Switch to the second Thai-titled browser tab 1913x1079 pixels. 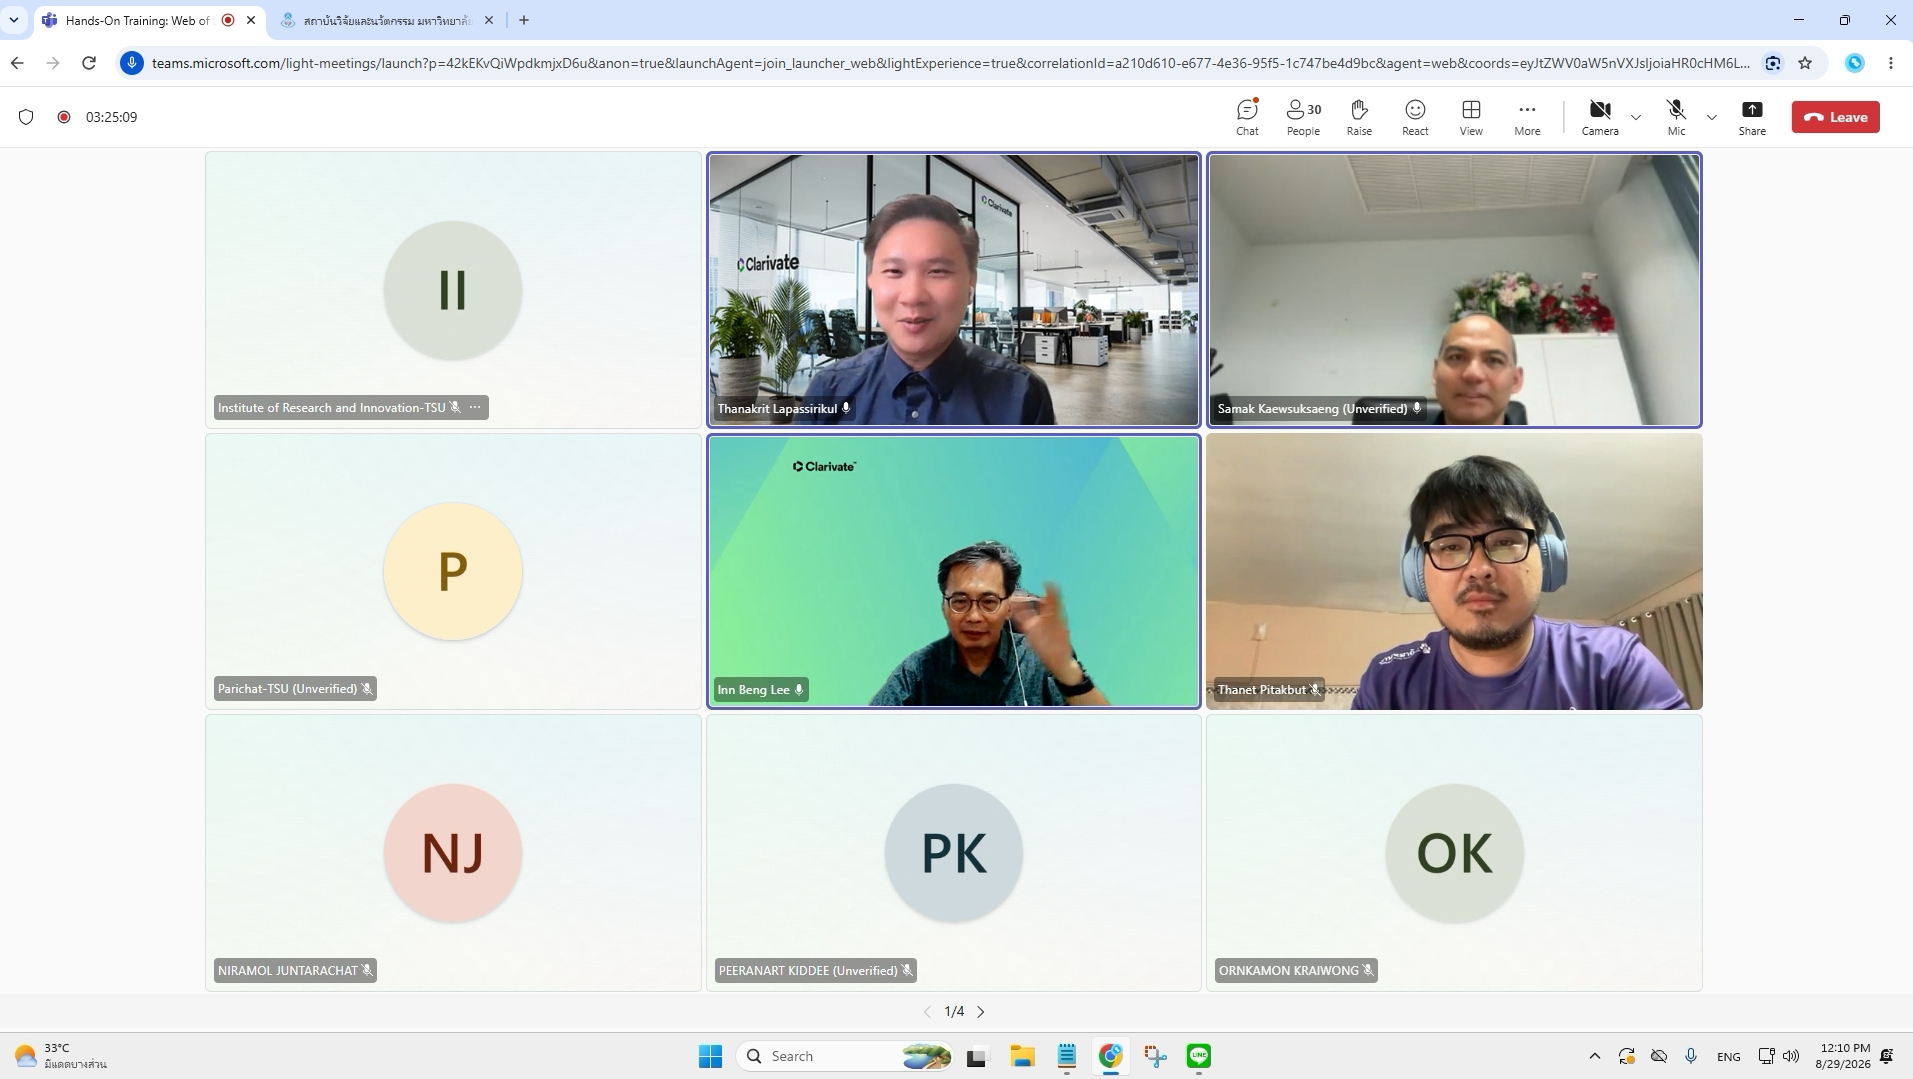[387, 20]
